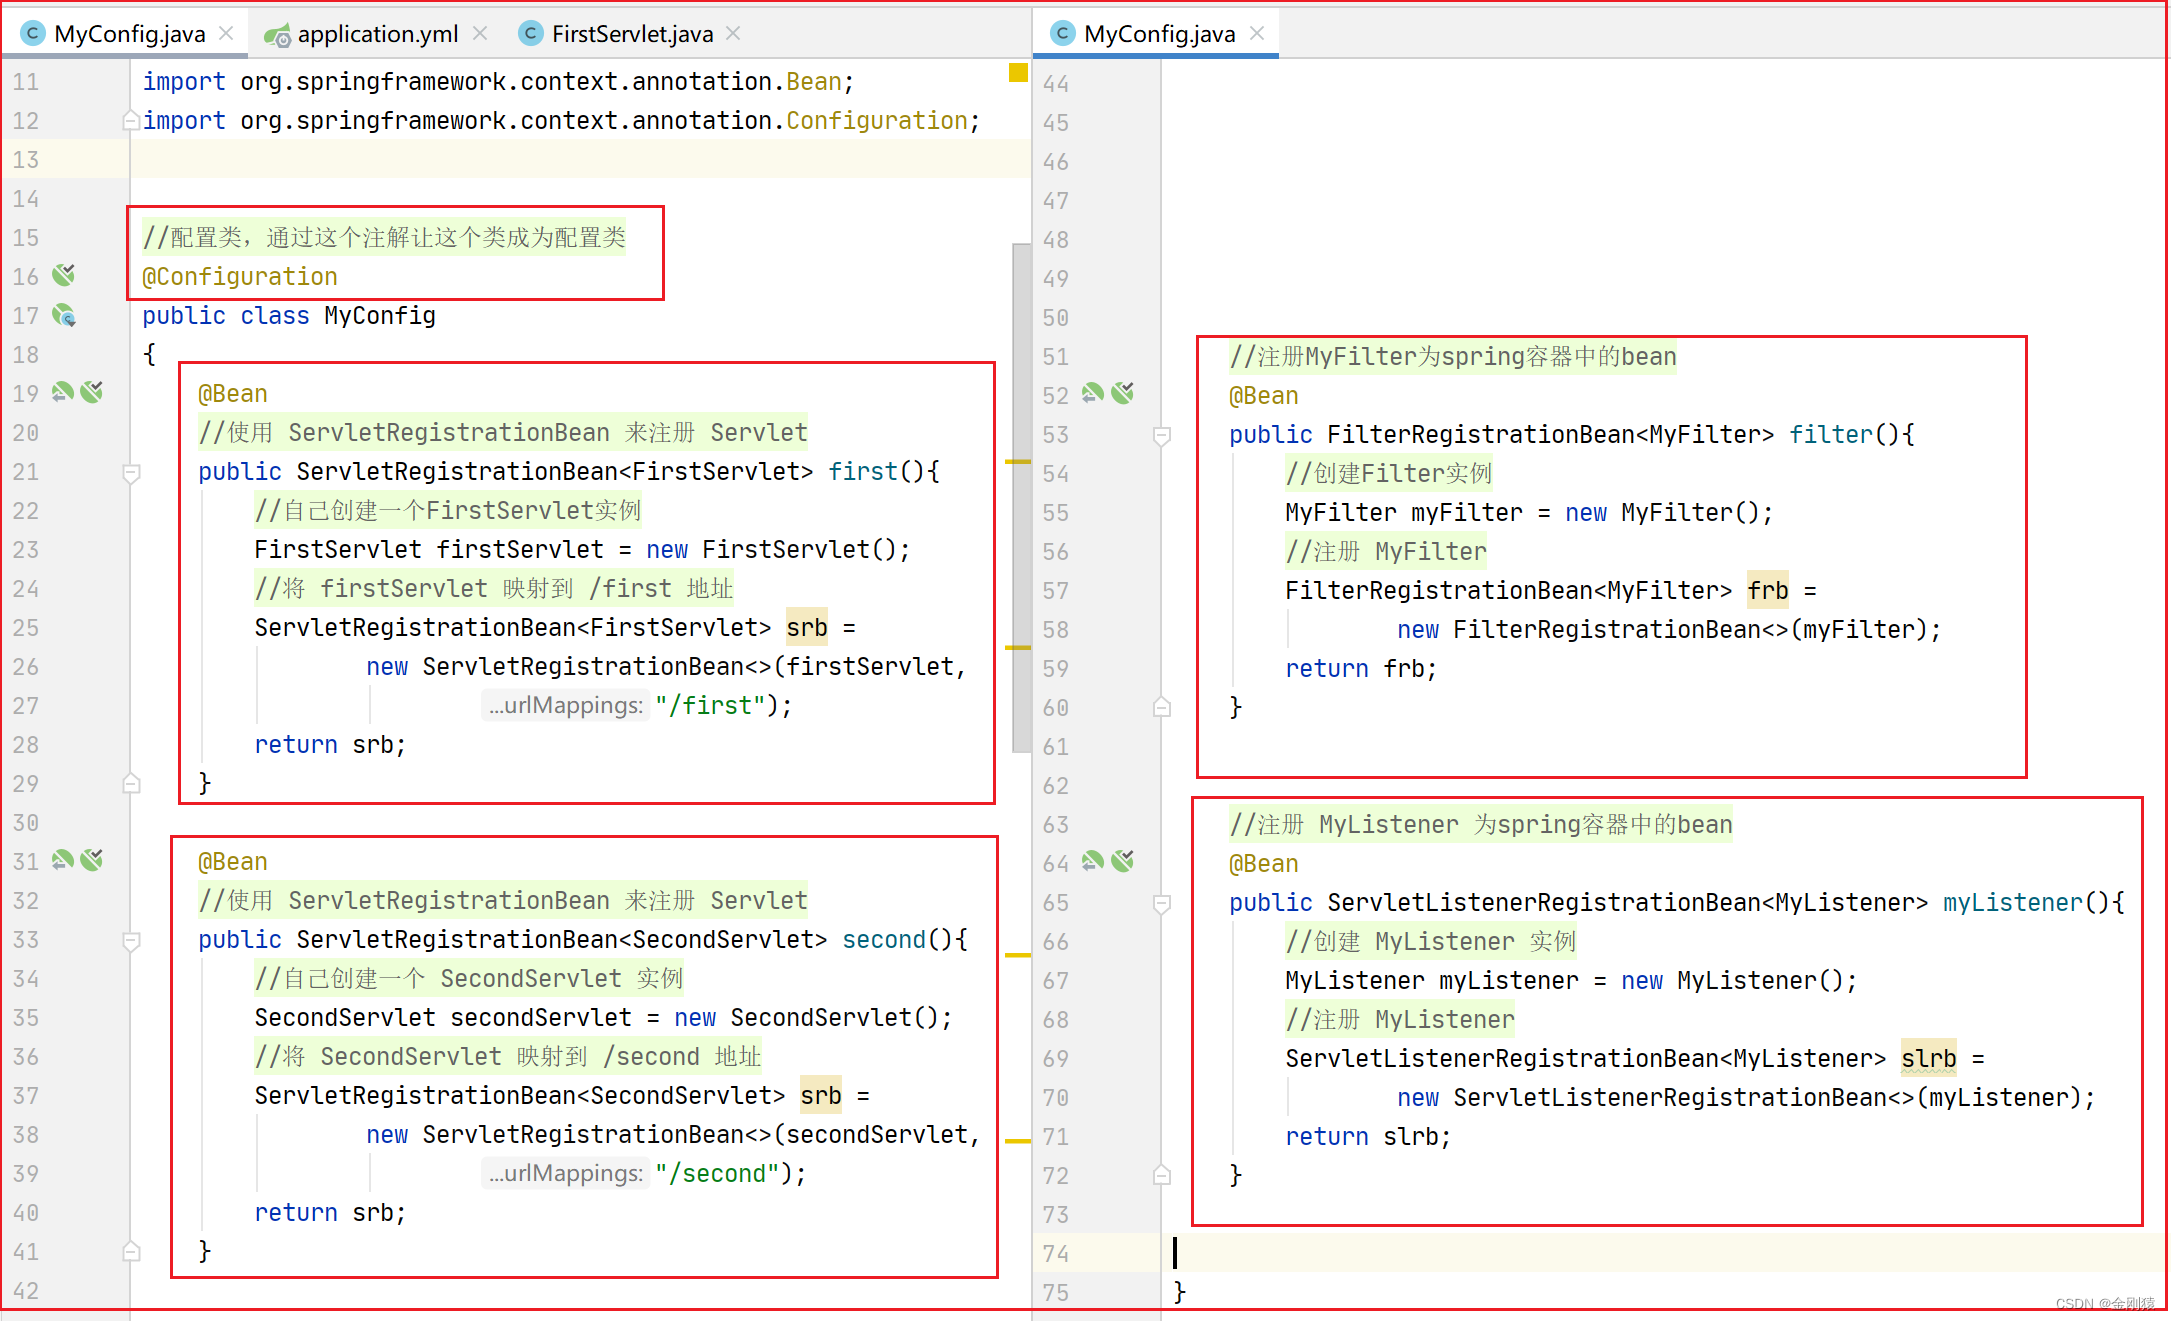Screen dimensions: 2171x1321
Task: Click first bean gutter icon on line 31
Action: (62, 860)
